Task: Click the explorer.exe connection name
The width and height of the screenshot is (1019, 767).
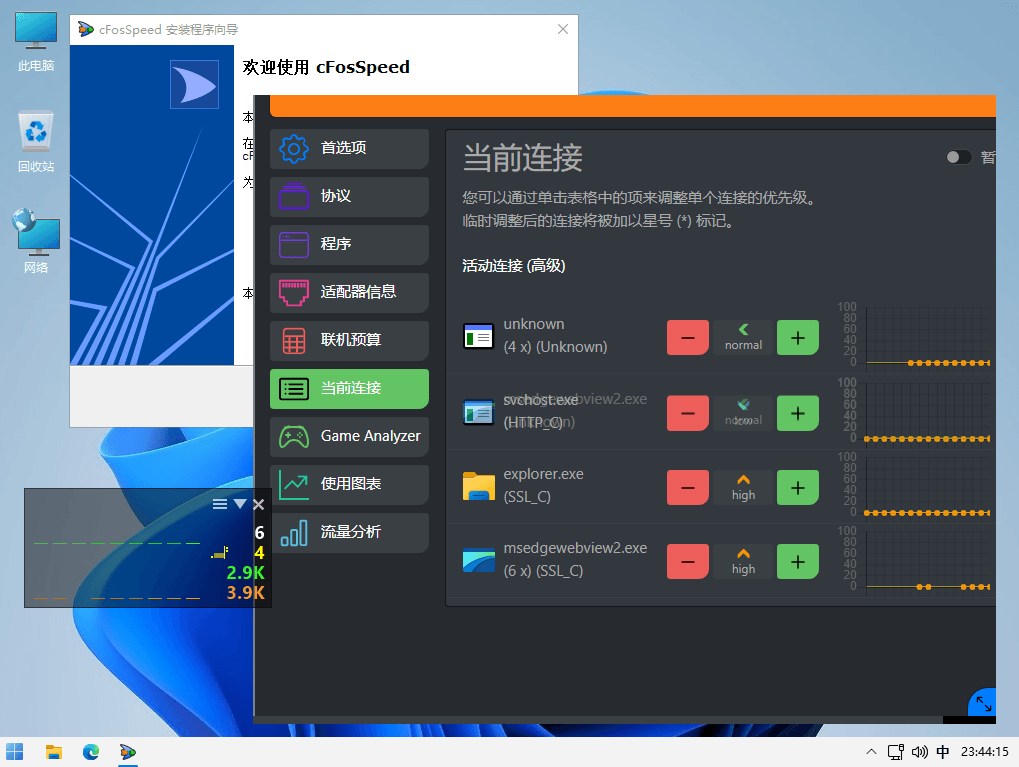Action: coord(543,474)
